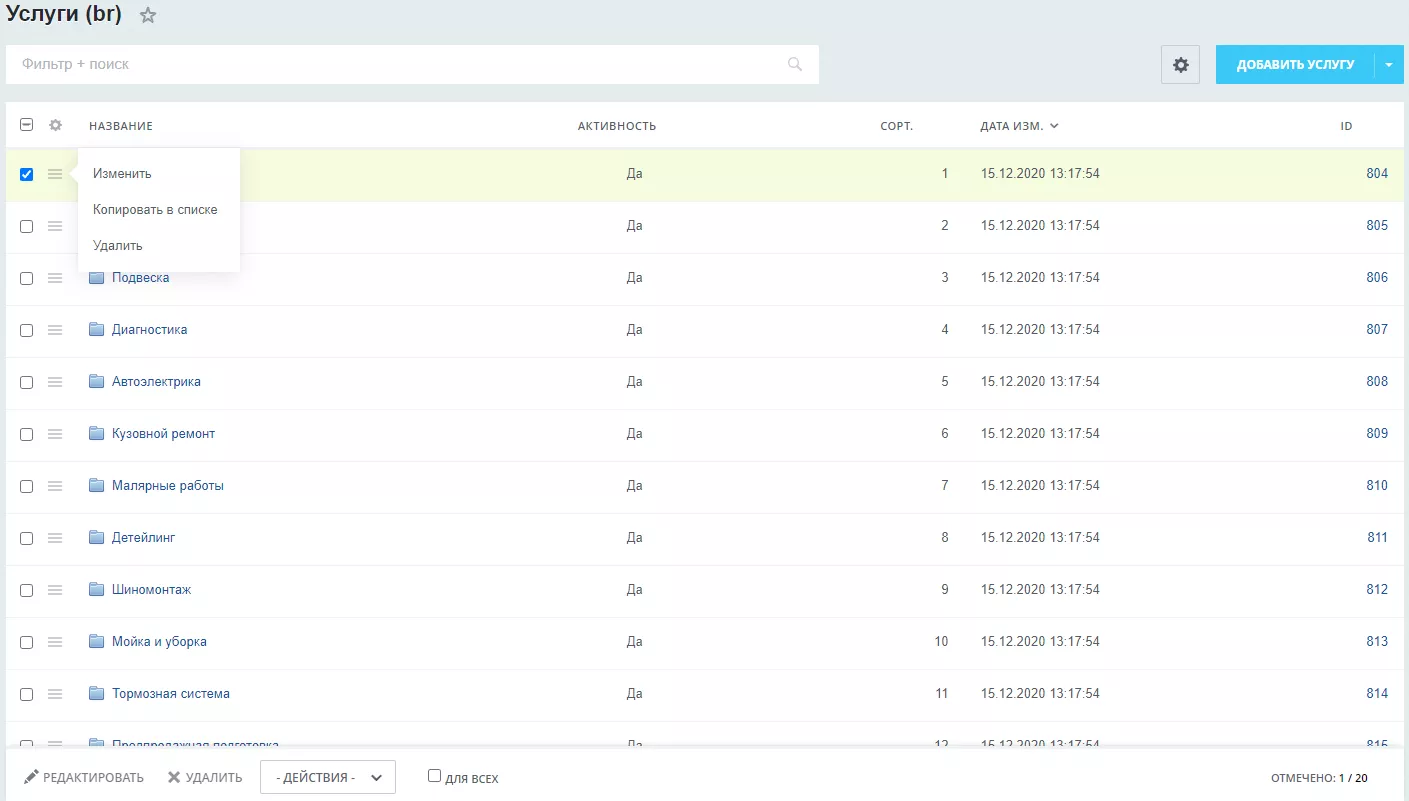Click the 'ОТМЕЧЕНО: 1 / 20' counter text
This screenshot has height=801, width=1409.
(x=1319, y=778)
